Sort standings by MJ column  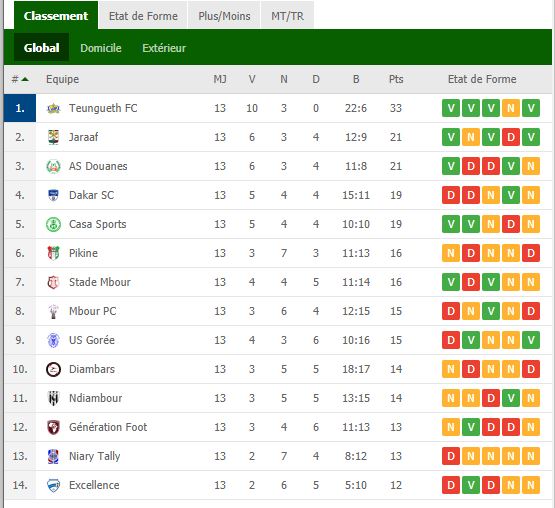220,79
